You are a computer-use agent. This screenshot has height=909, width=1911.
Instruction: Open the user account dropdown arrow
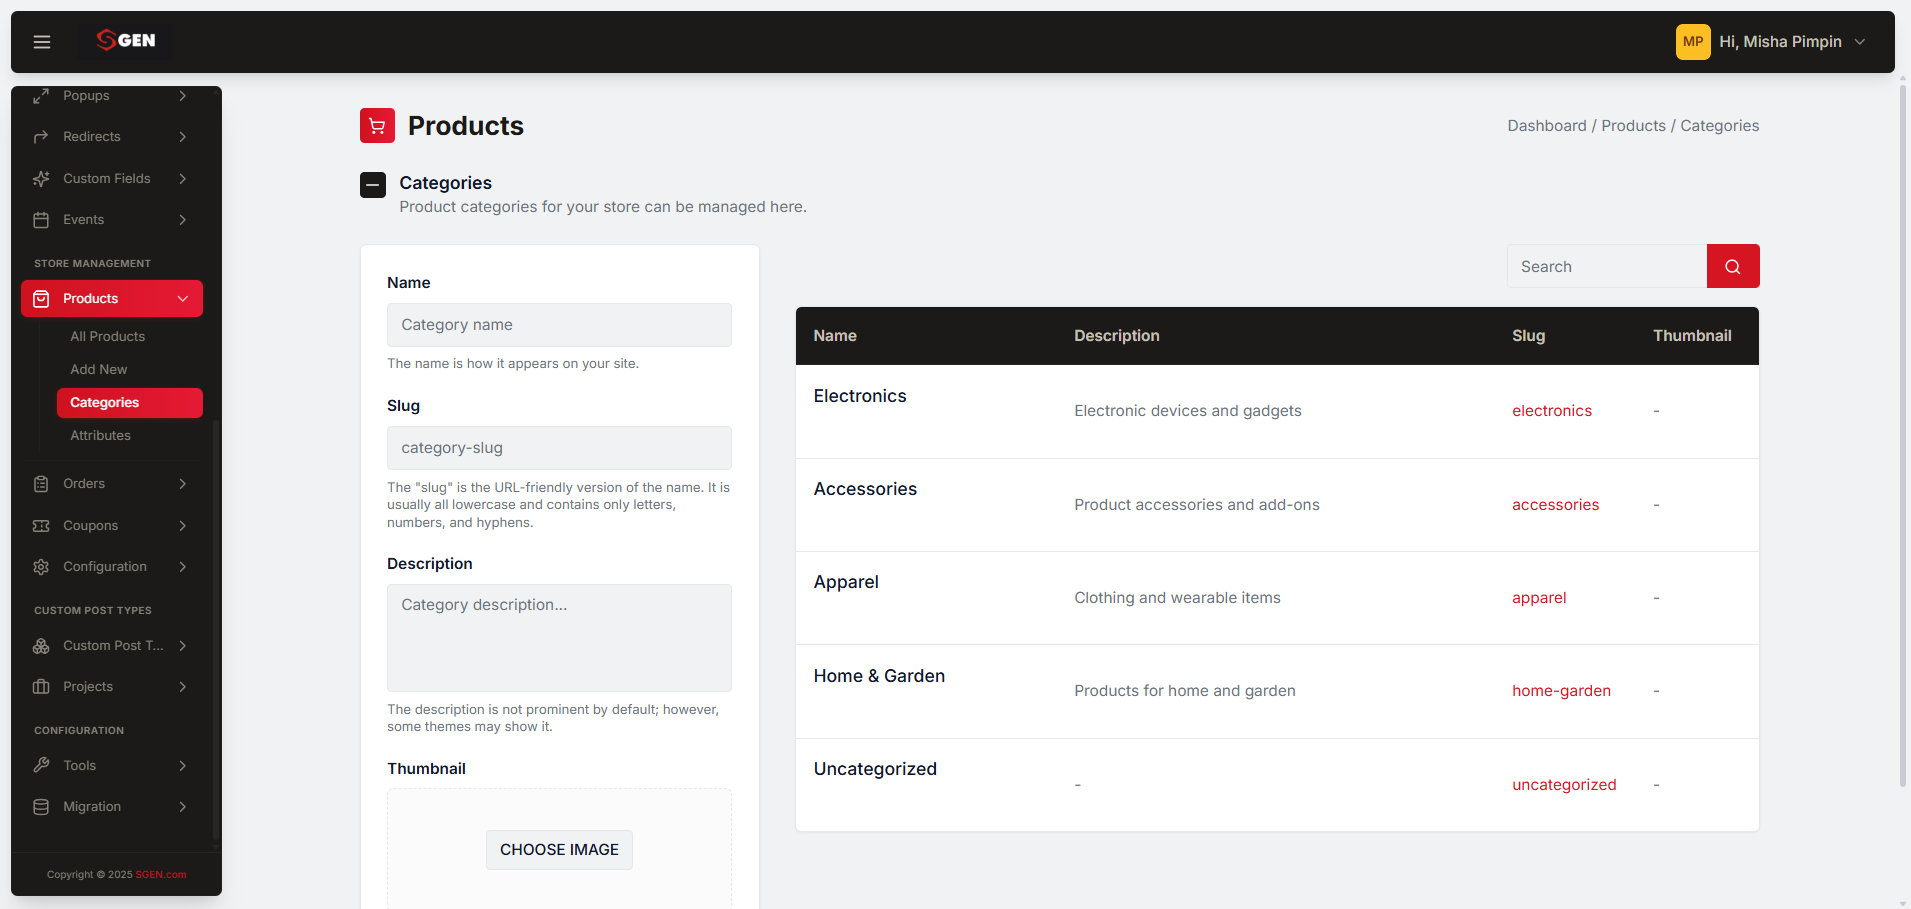coord(1859,42)
